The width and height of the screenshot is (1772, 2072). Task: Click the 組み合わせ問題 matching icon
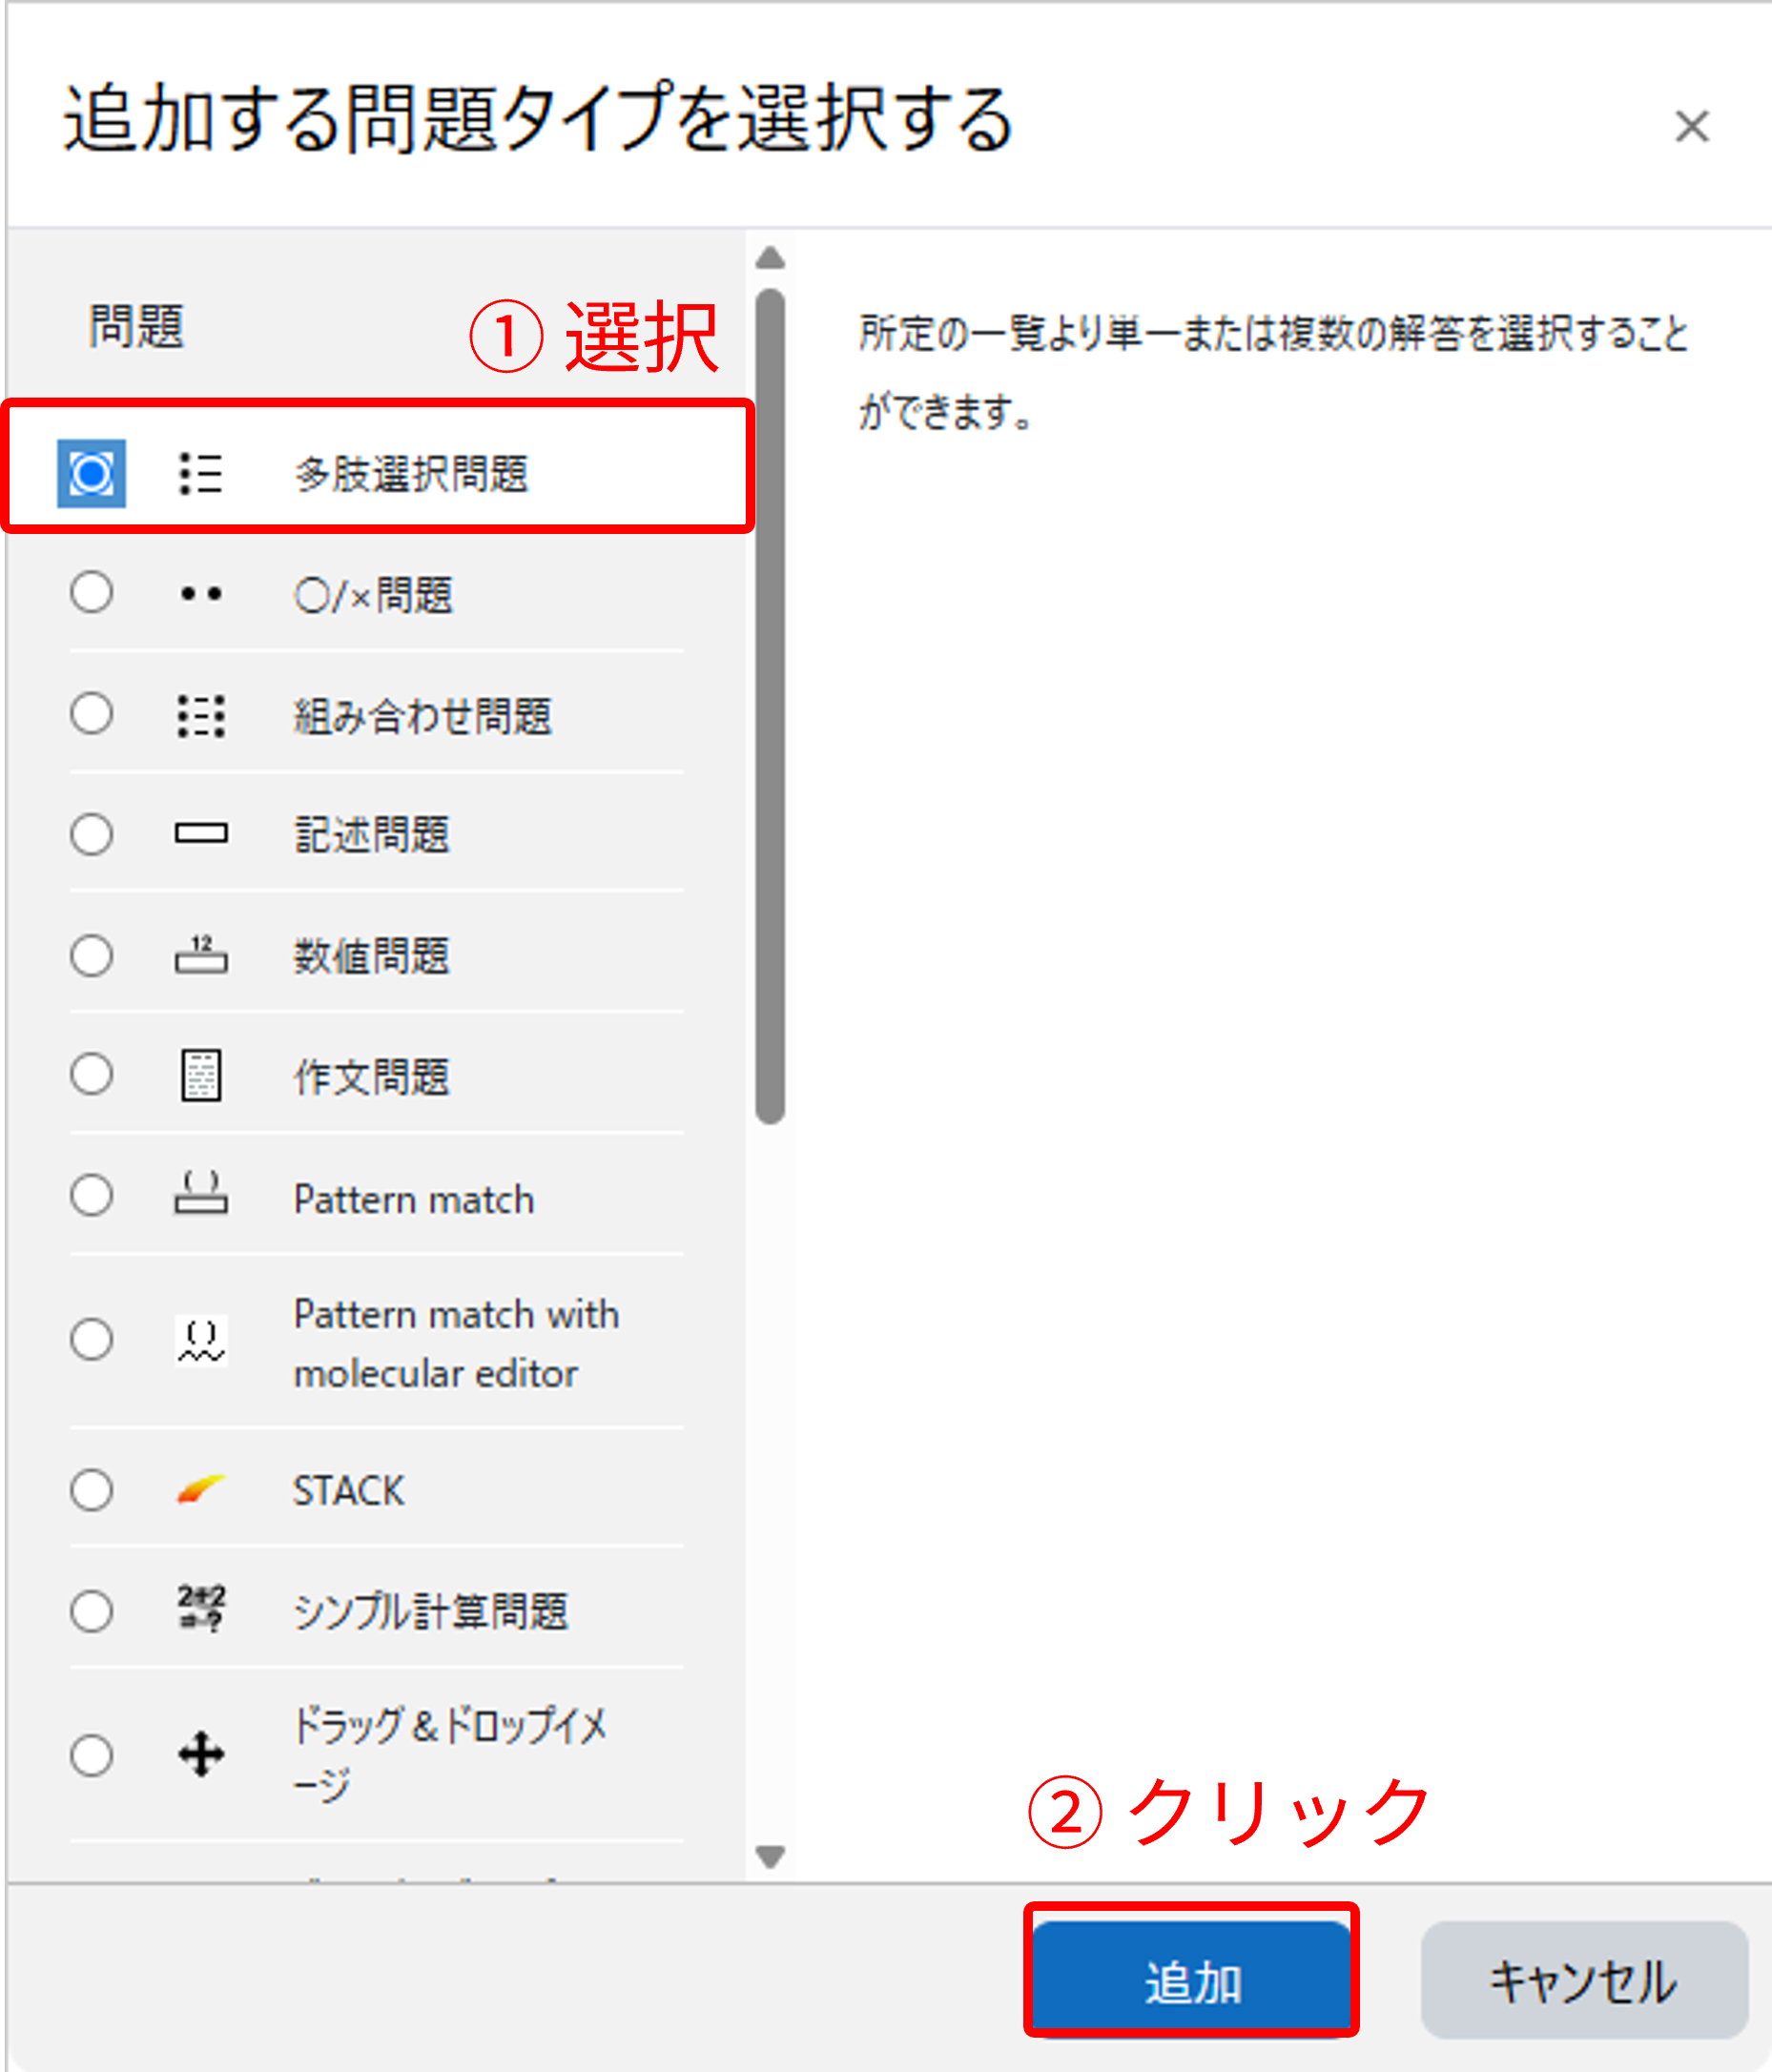tap(200, 716)
